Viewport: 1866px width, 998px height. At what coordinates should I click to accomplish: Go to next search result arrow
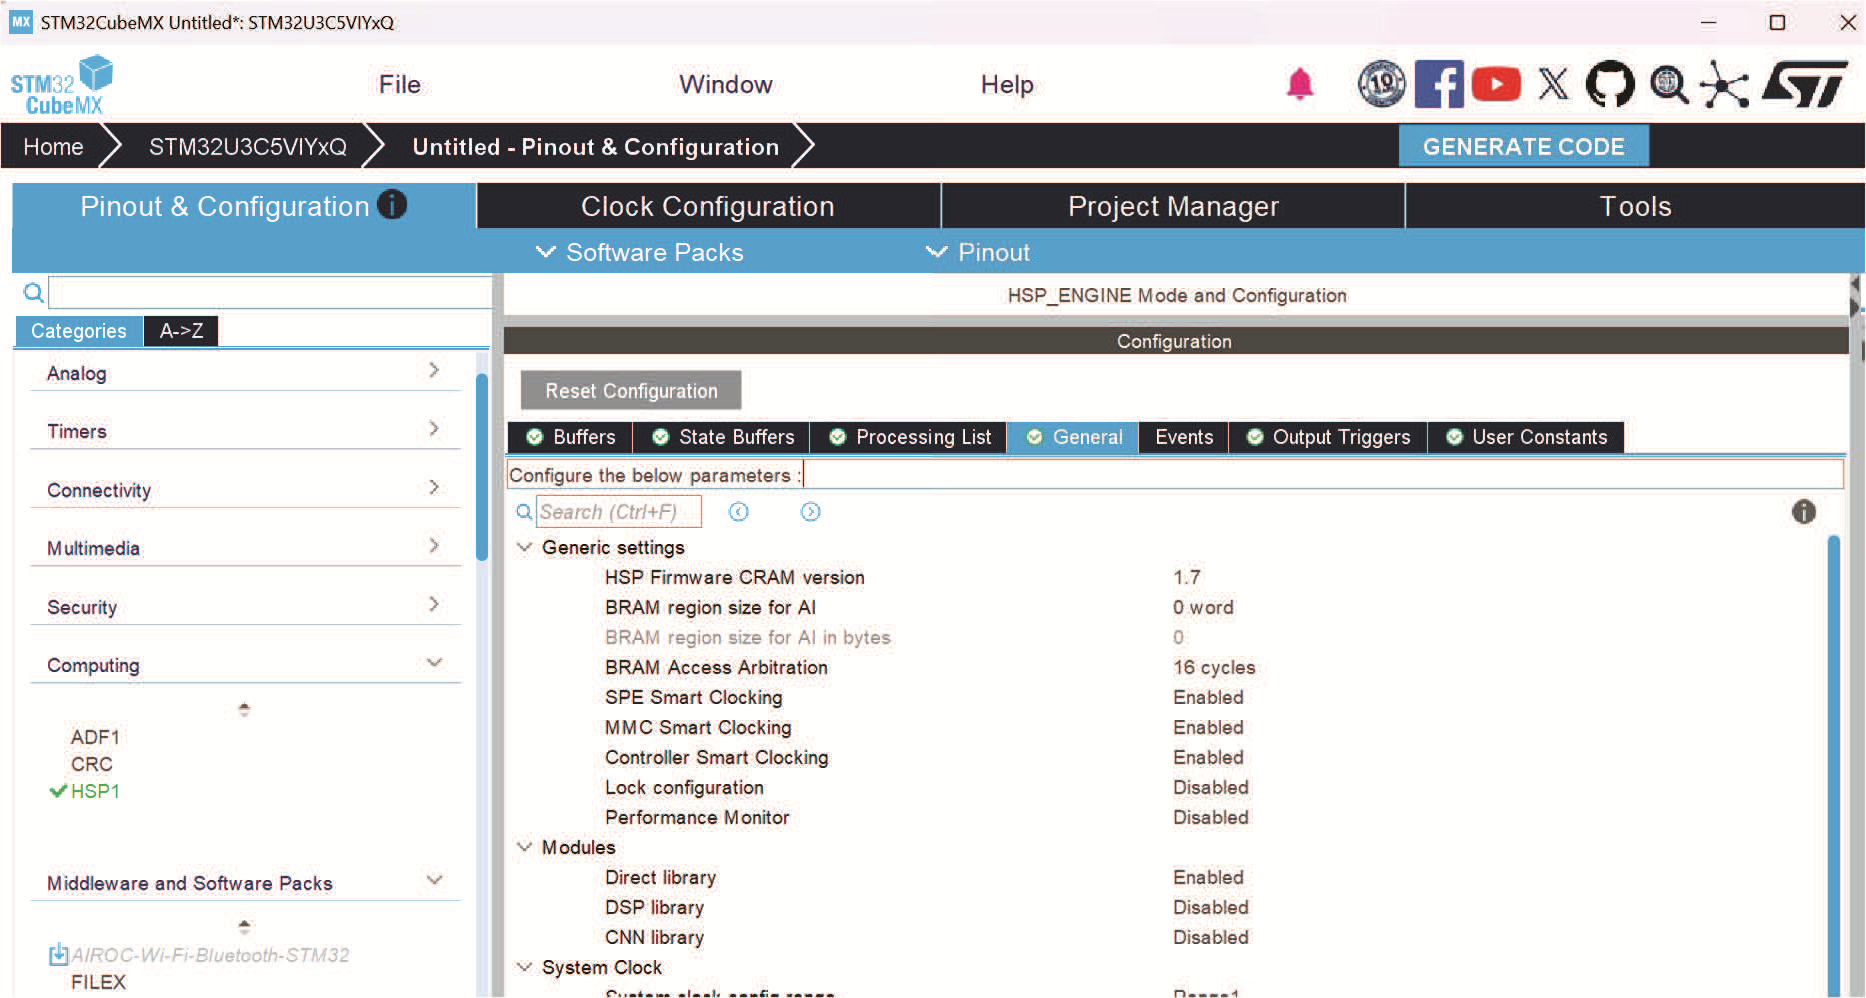(x=811, y=512)
